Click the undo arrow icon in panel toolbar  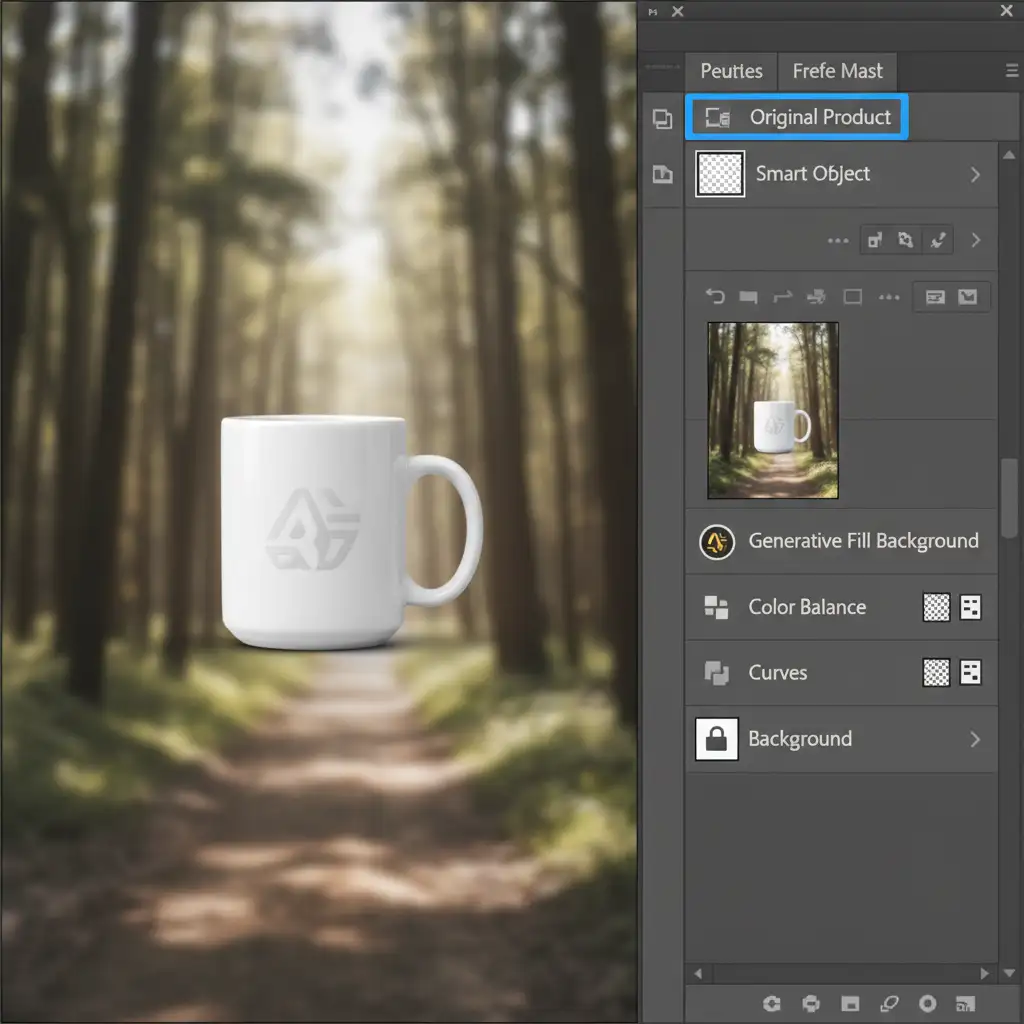pyautogui.click(x=715, y=297)
